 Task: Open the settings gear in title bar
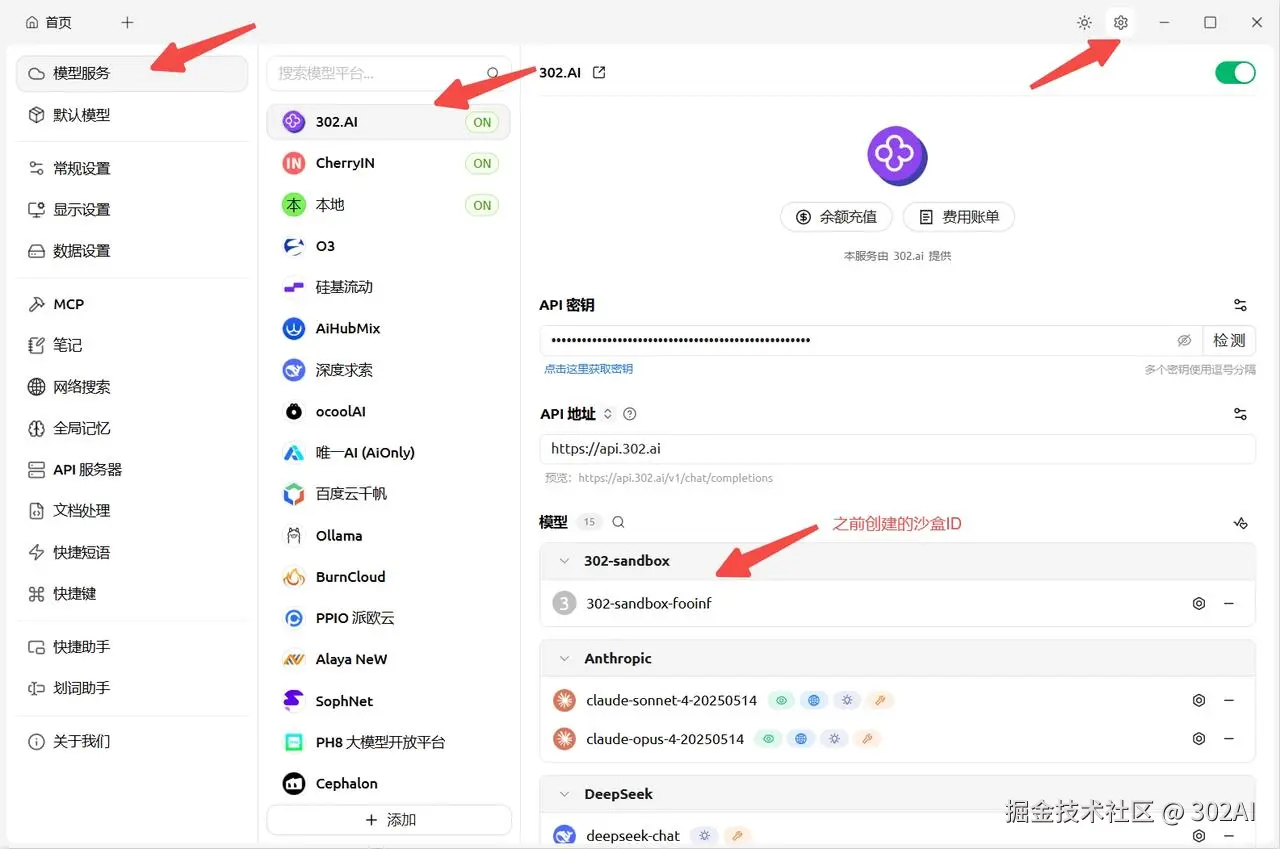(1120, 22)
